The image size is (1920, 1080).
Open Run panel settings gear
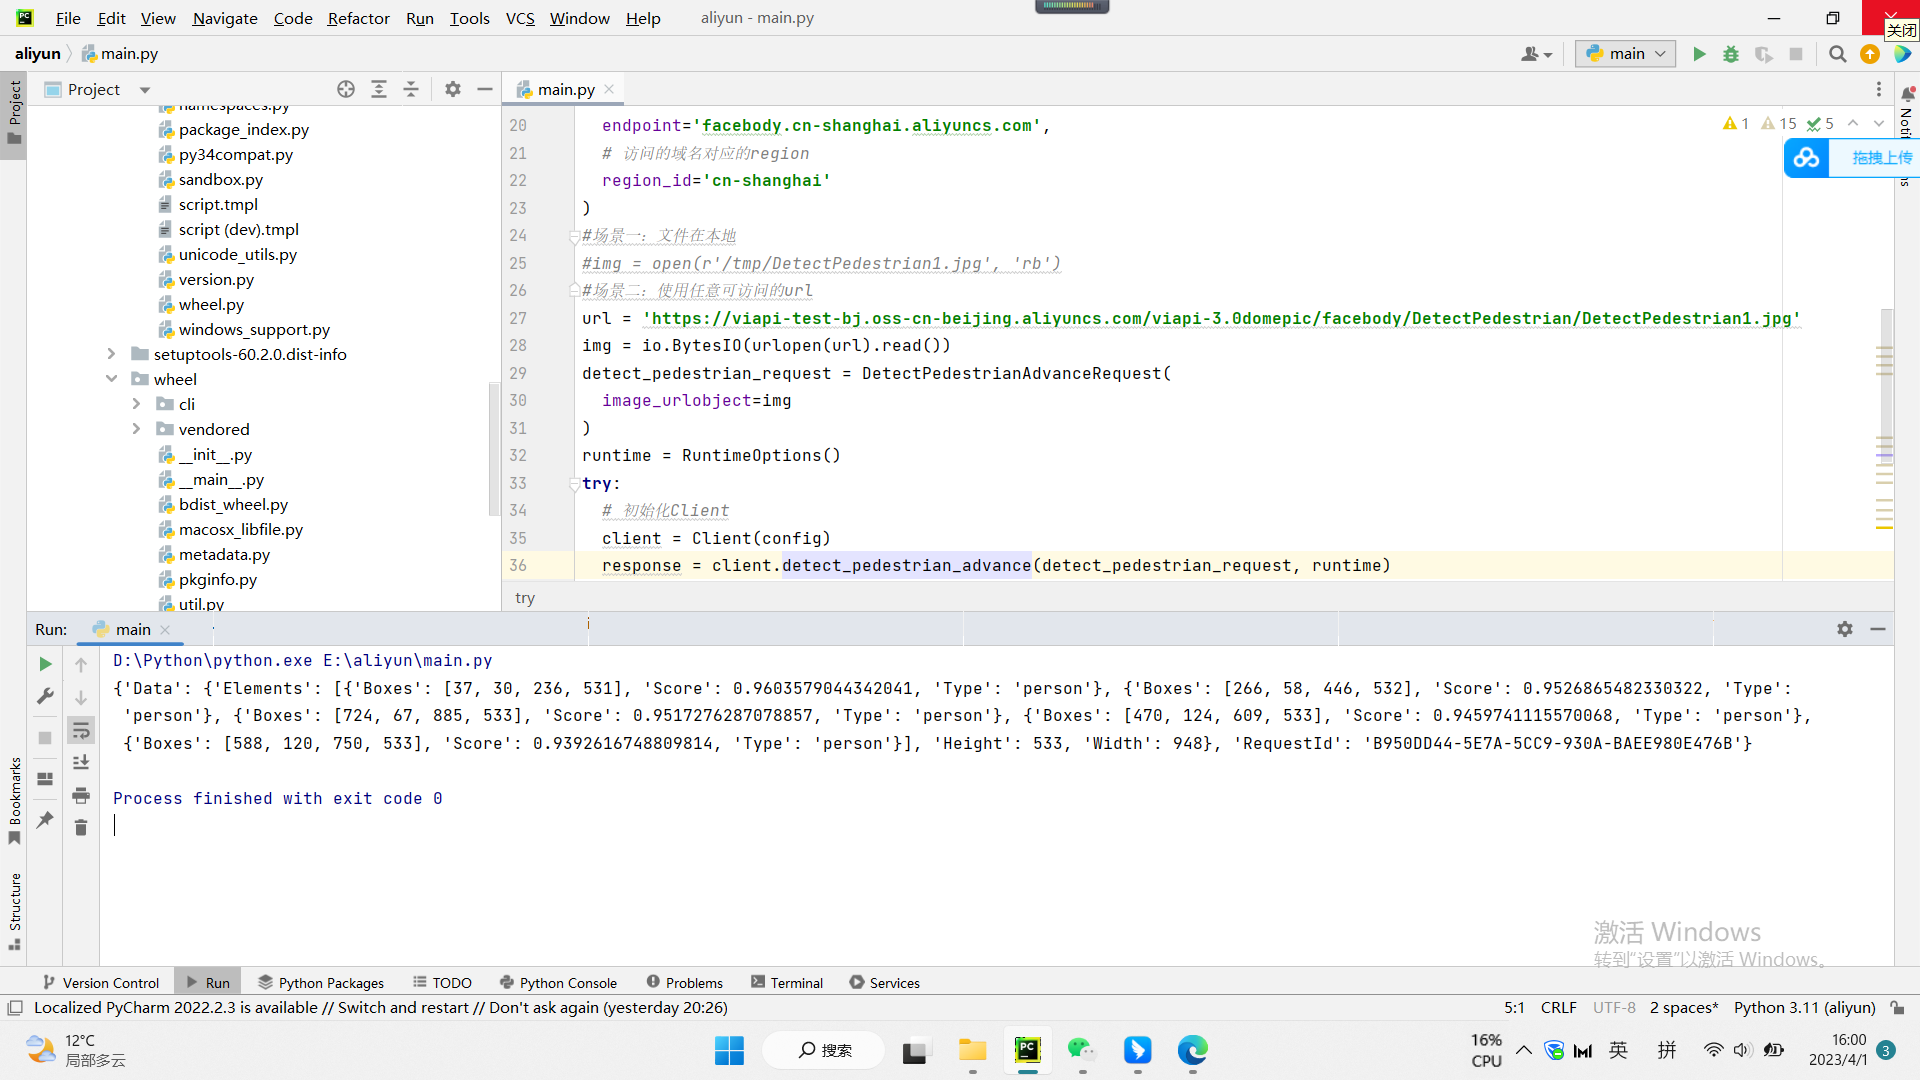pyautogui.click(x=1845, y=629)
